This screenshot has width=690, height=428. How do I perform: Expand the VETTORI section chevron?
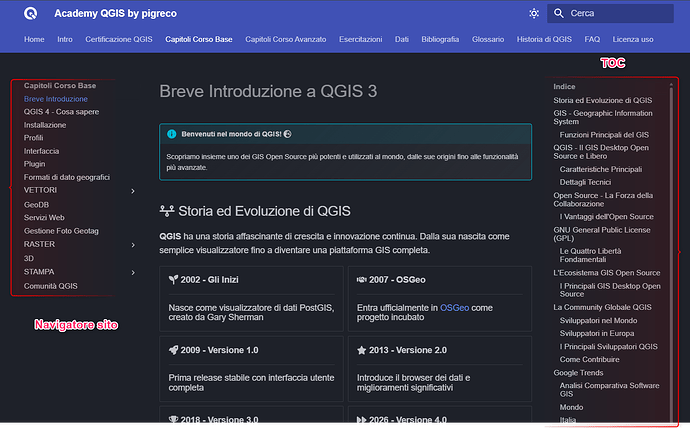pos(133,191)
